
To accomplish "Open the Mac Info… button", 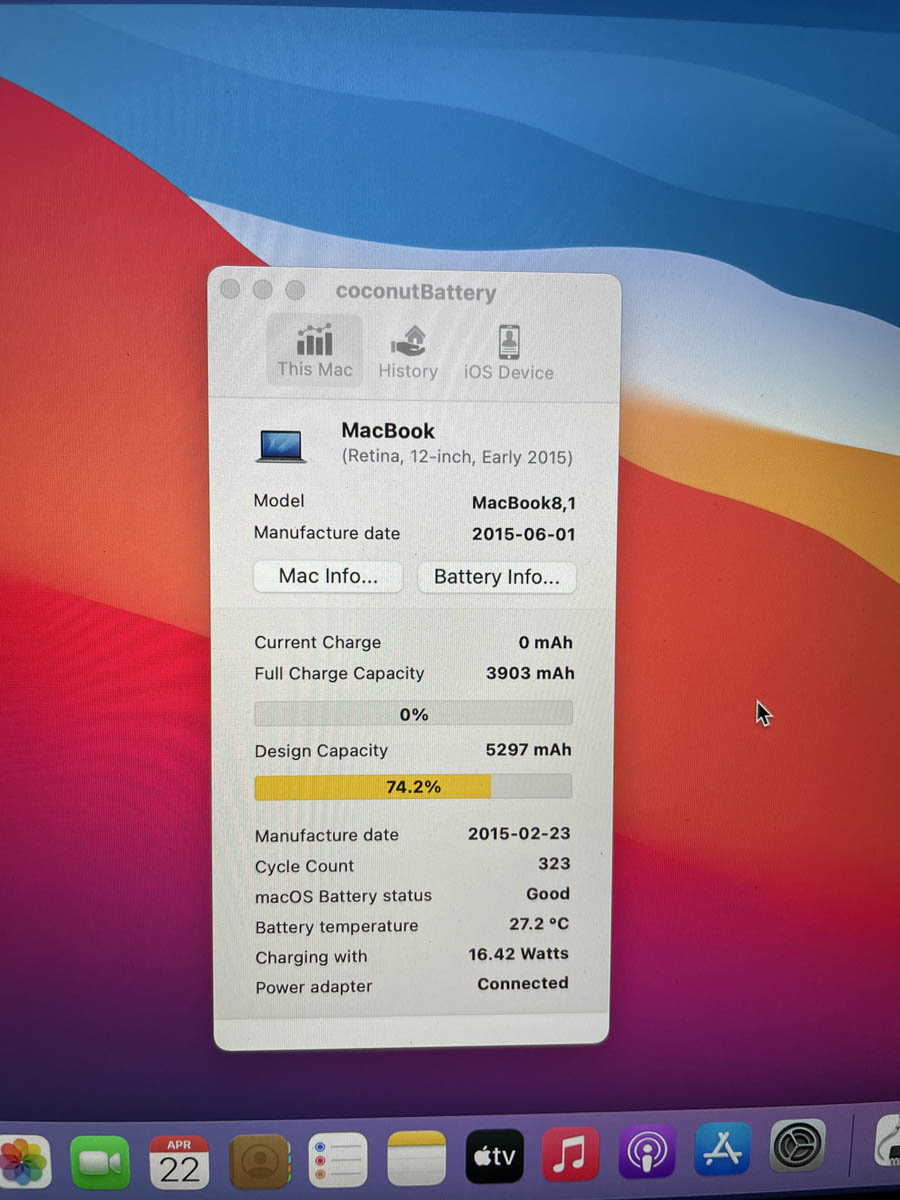I will point(328,576).
